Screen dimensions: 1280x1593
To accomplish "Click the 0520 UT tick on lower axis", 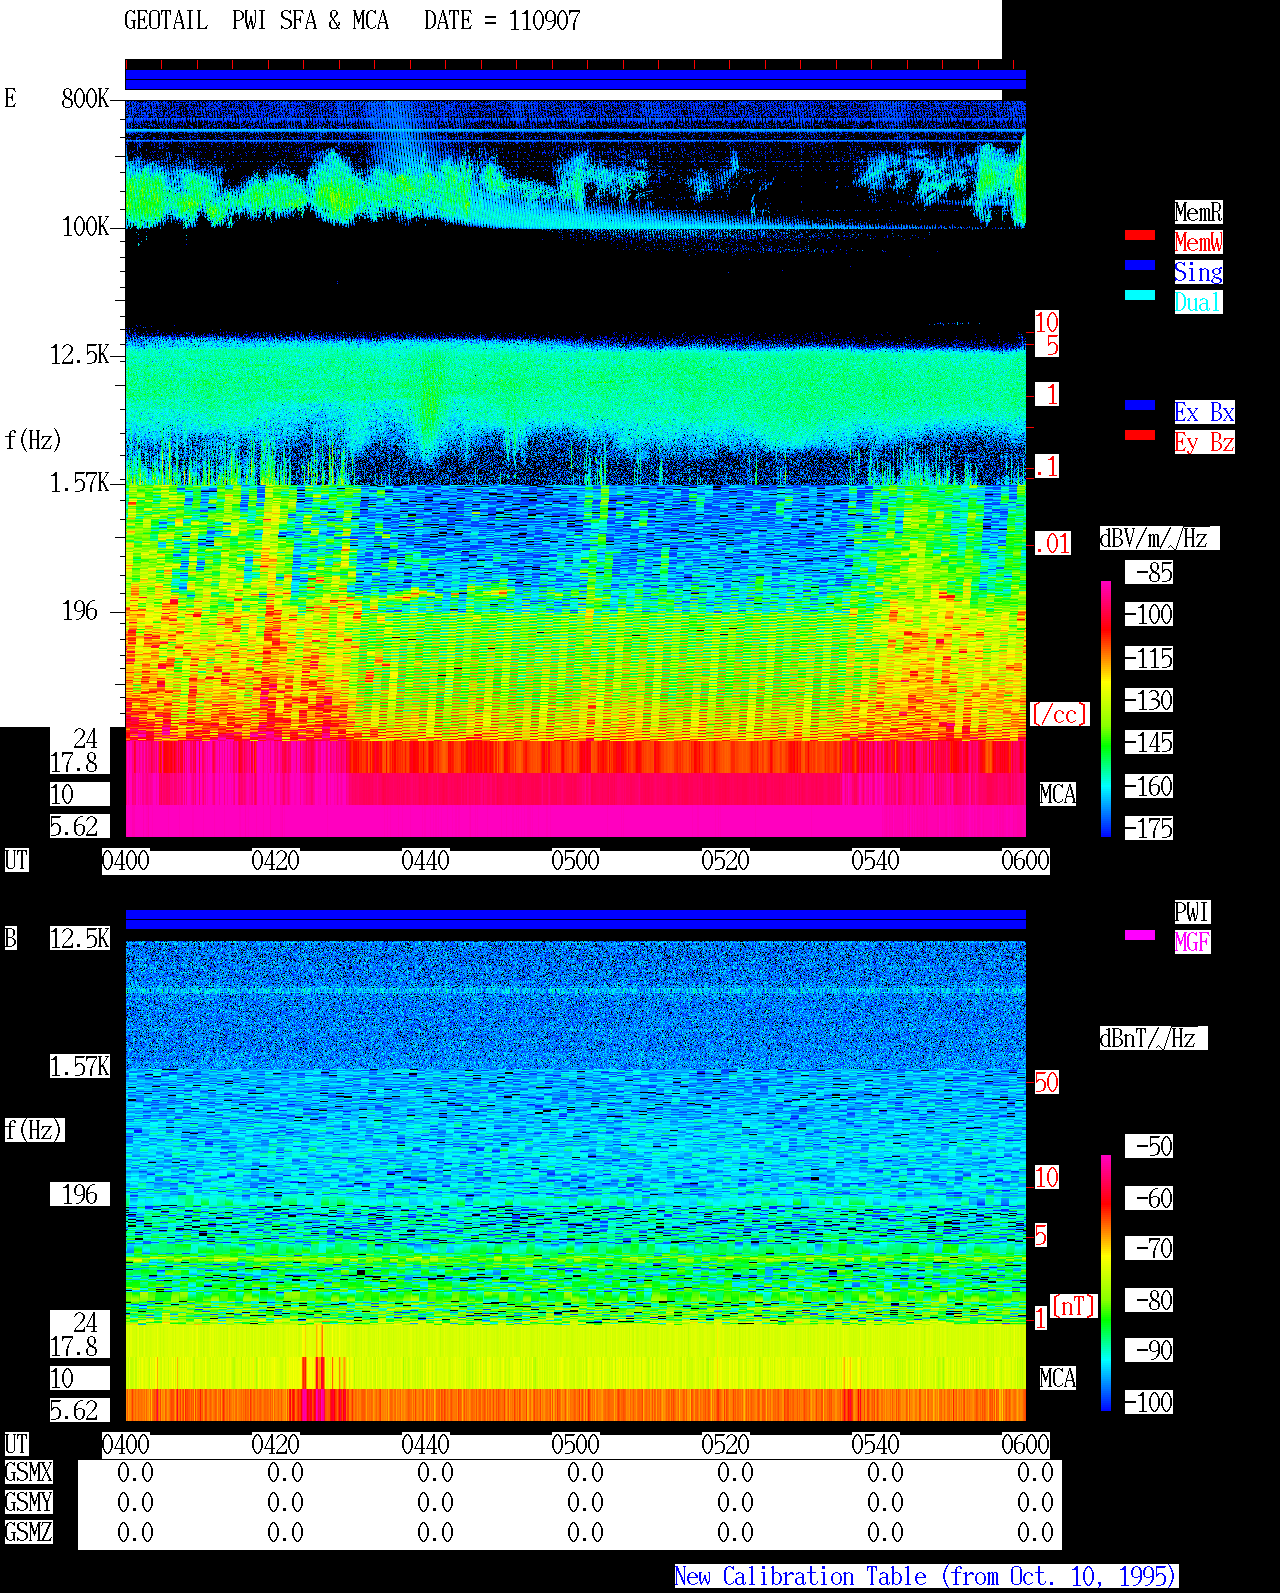I will tap(726, 1445).
